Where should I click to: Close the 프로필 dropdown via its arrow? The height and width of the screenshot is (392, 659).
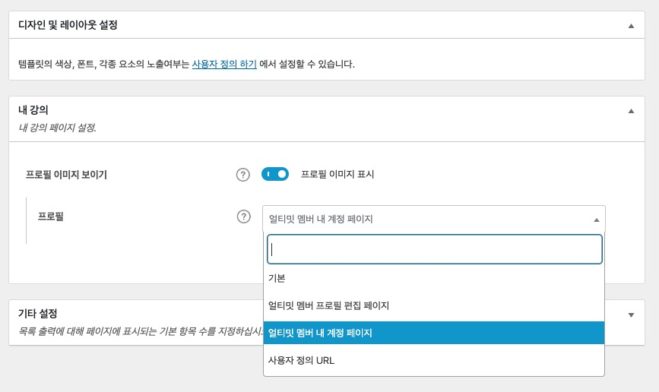click(596, 220)
